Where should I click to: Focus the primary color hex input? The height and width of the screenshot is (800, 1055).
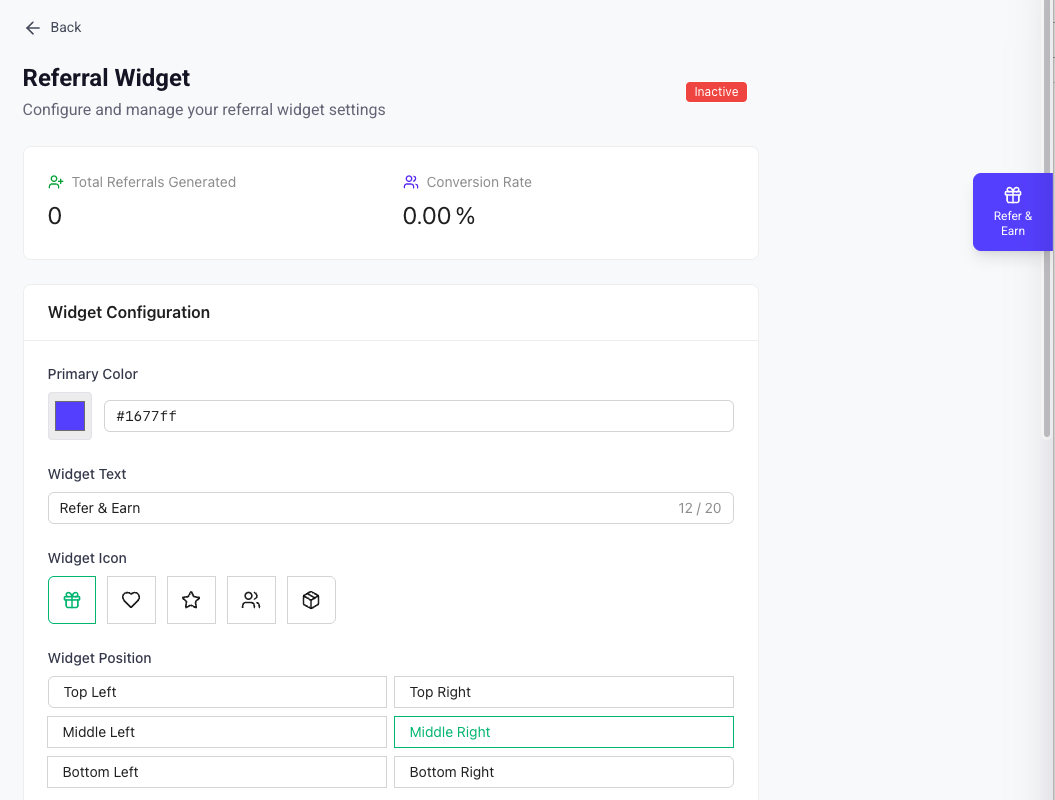click(419, 416)
